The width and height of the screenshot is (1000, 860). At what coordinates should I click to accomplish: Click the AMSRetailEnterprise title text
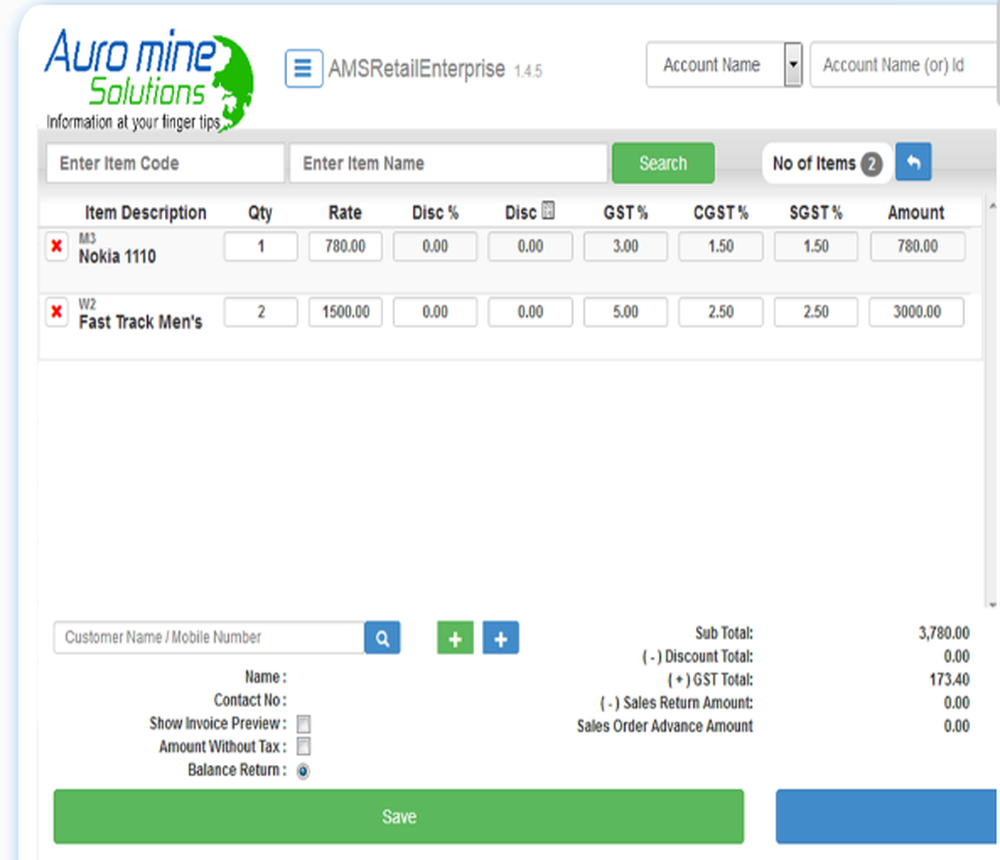point(416,68)
